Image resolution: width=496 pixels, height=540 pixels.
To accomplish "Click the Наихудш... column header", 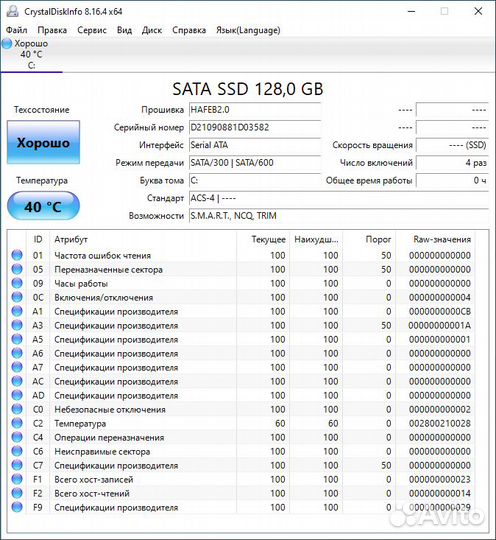I will coord(316,239).
